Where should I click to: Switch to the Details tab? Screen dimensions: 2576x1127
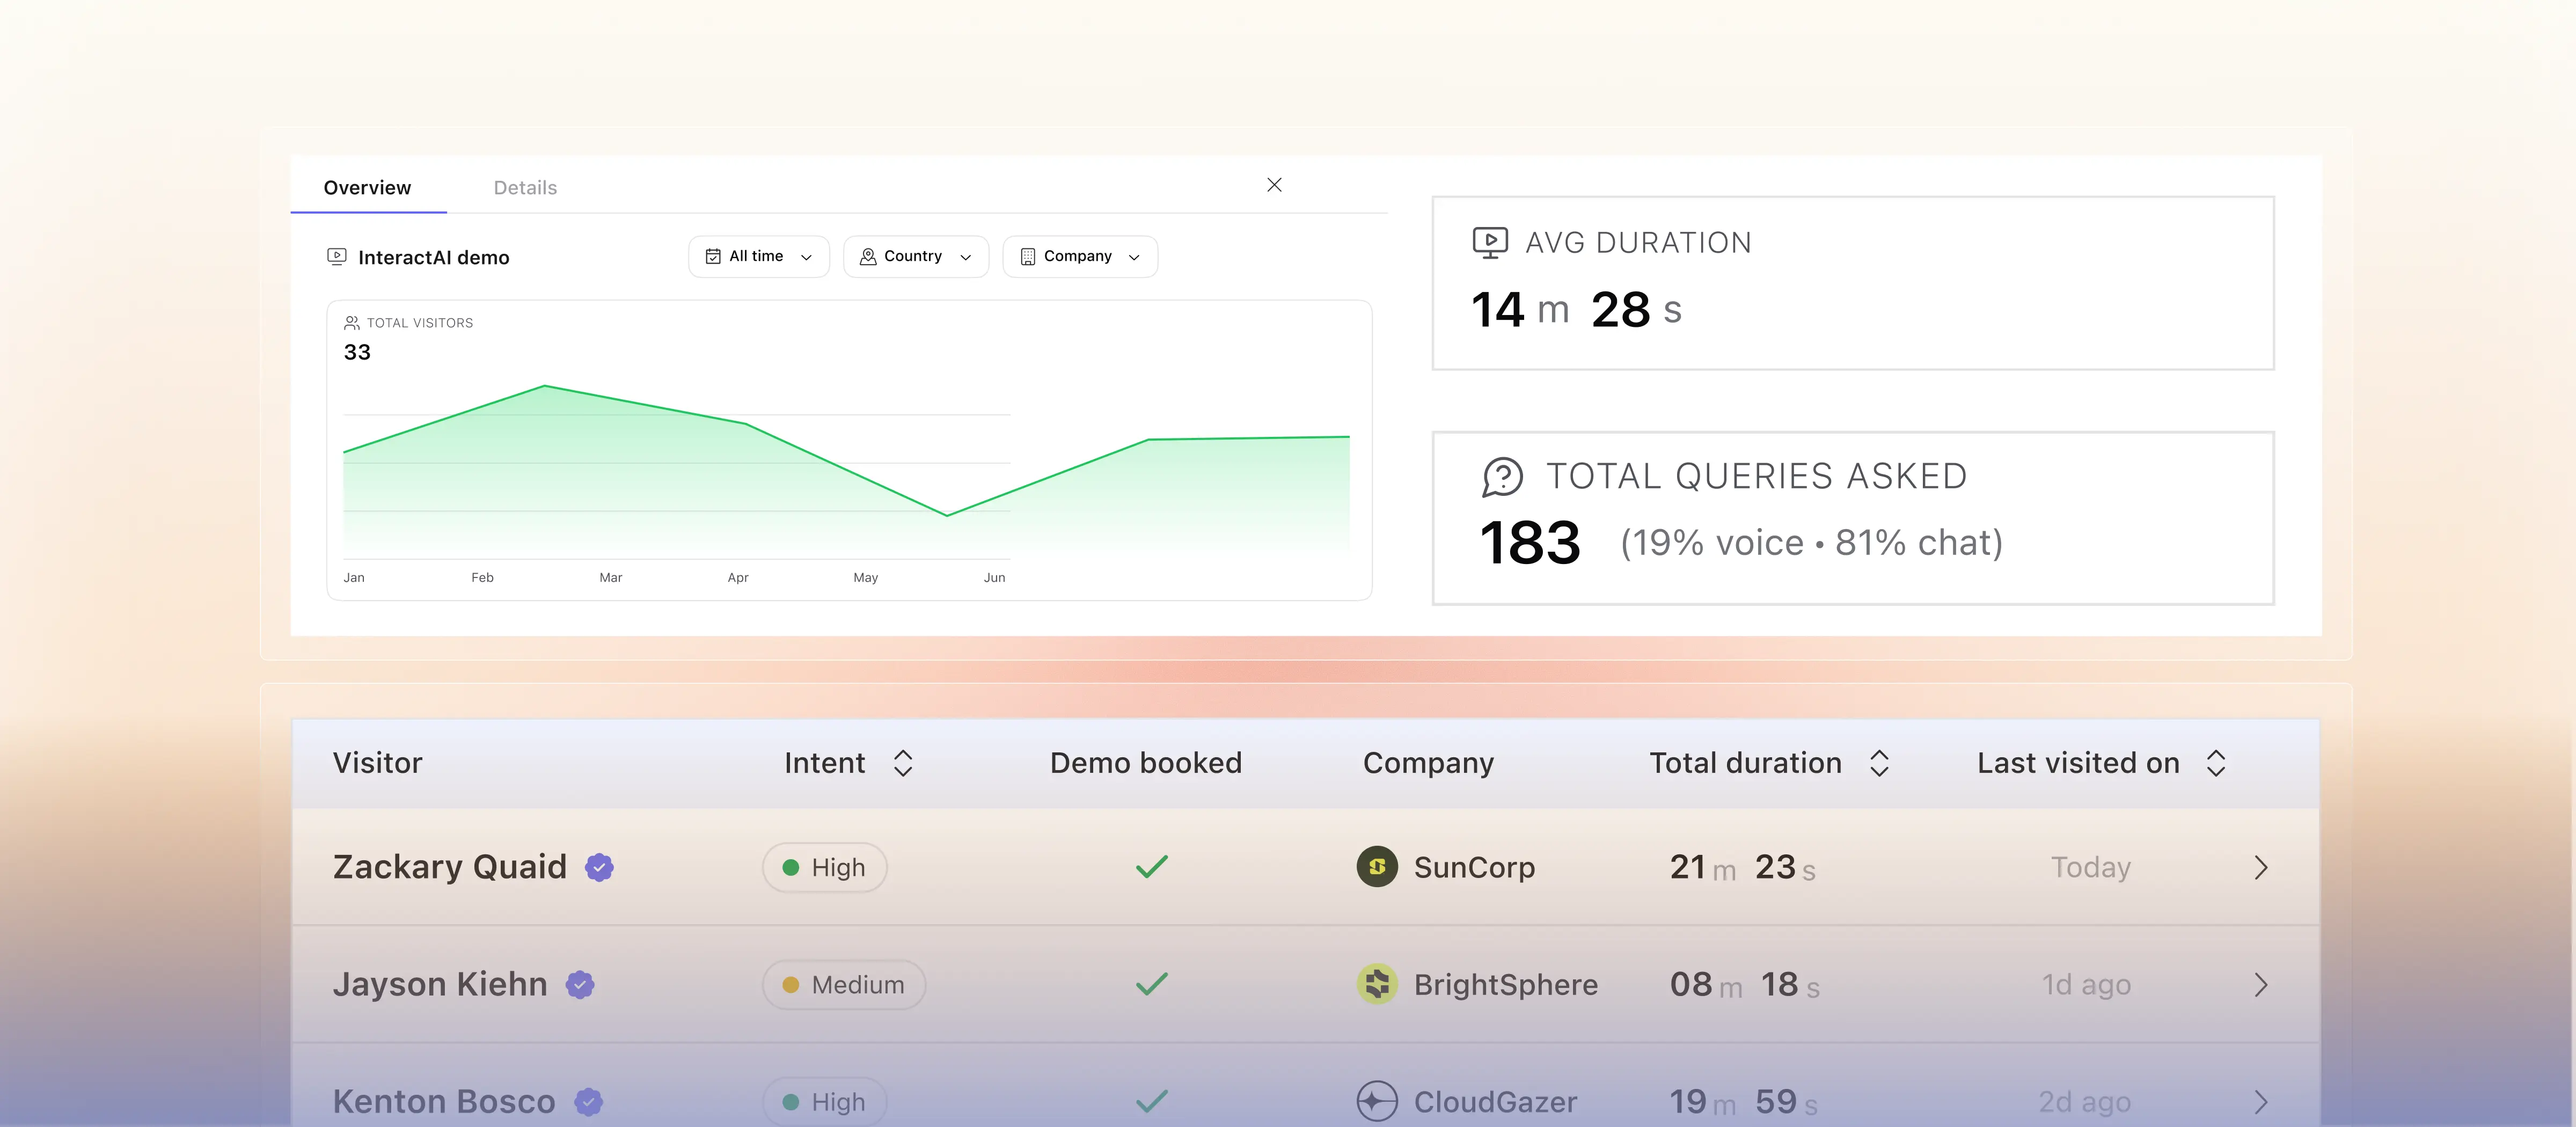click(x=525, y=188)
